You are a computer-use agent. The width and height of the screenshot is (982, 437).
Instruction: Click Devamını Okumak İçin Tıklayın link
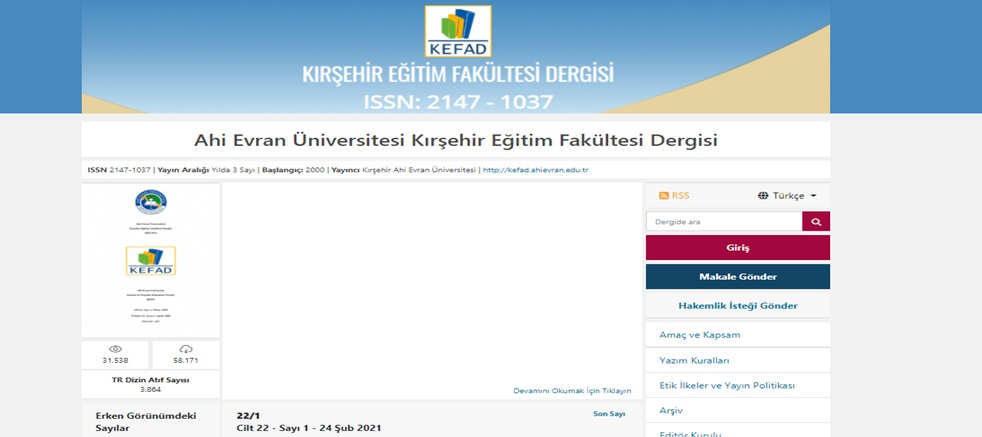pos(572,391)
